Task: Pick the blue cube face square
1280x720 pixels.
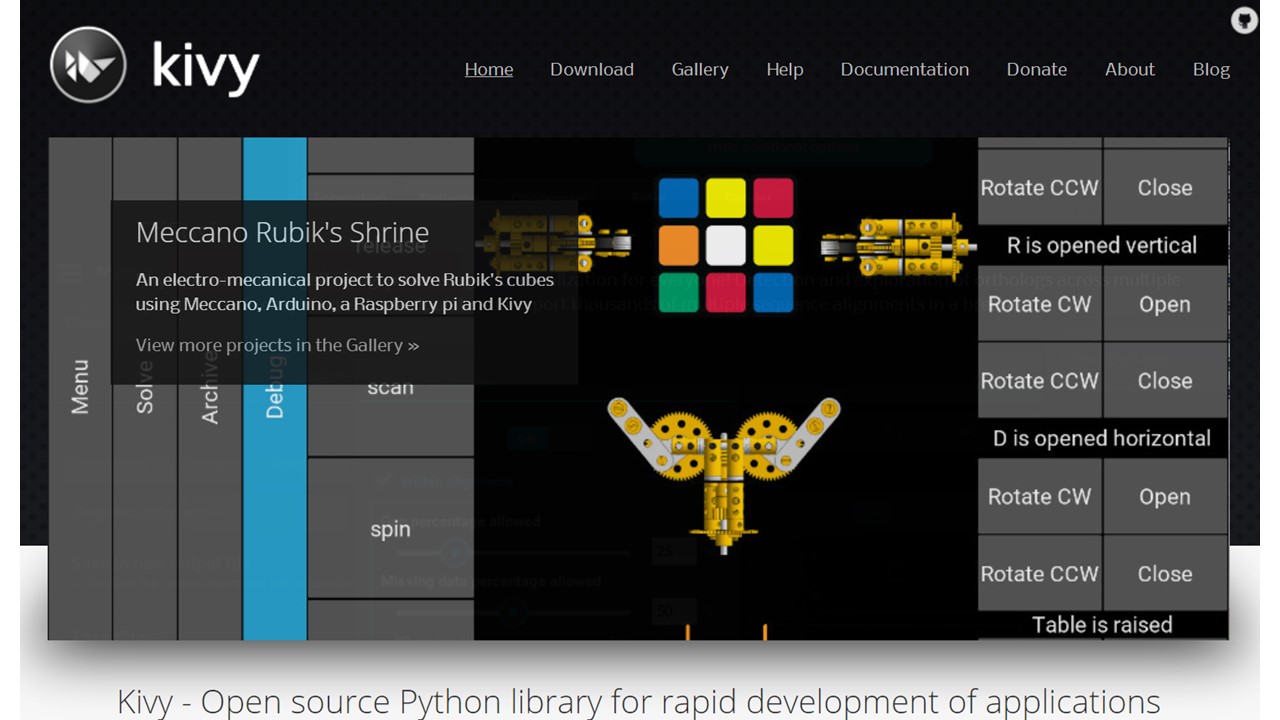Action: (x=679, y=198)
